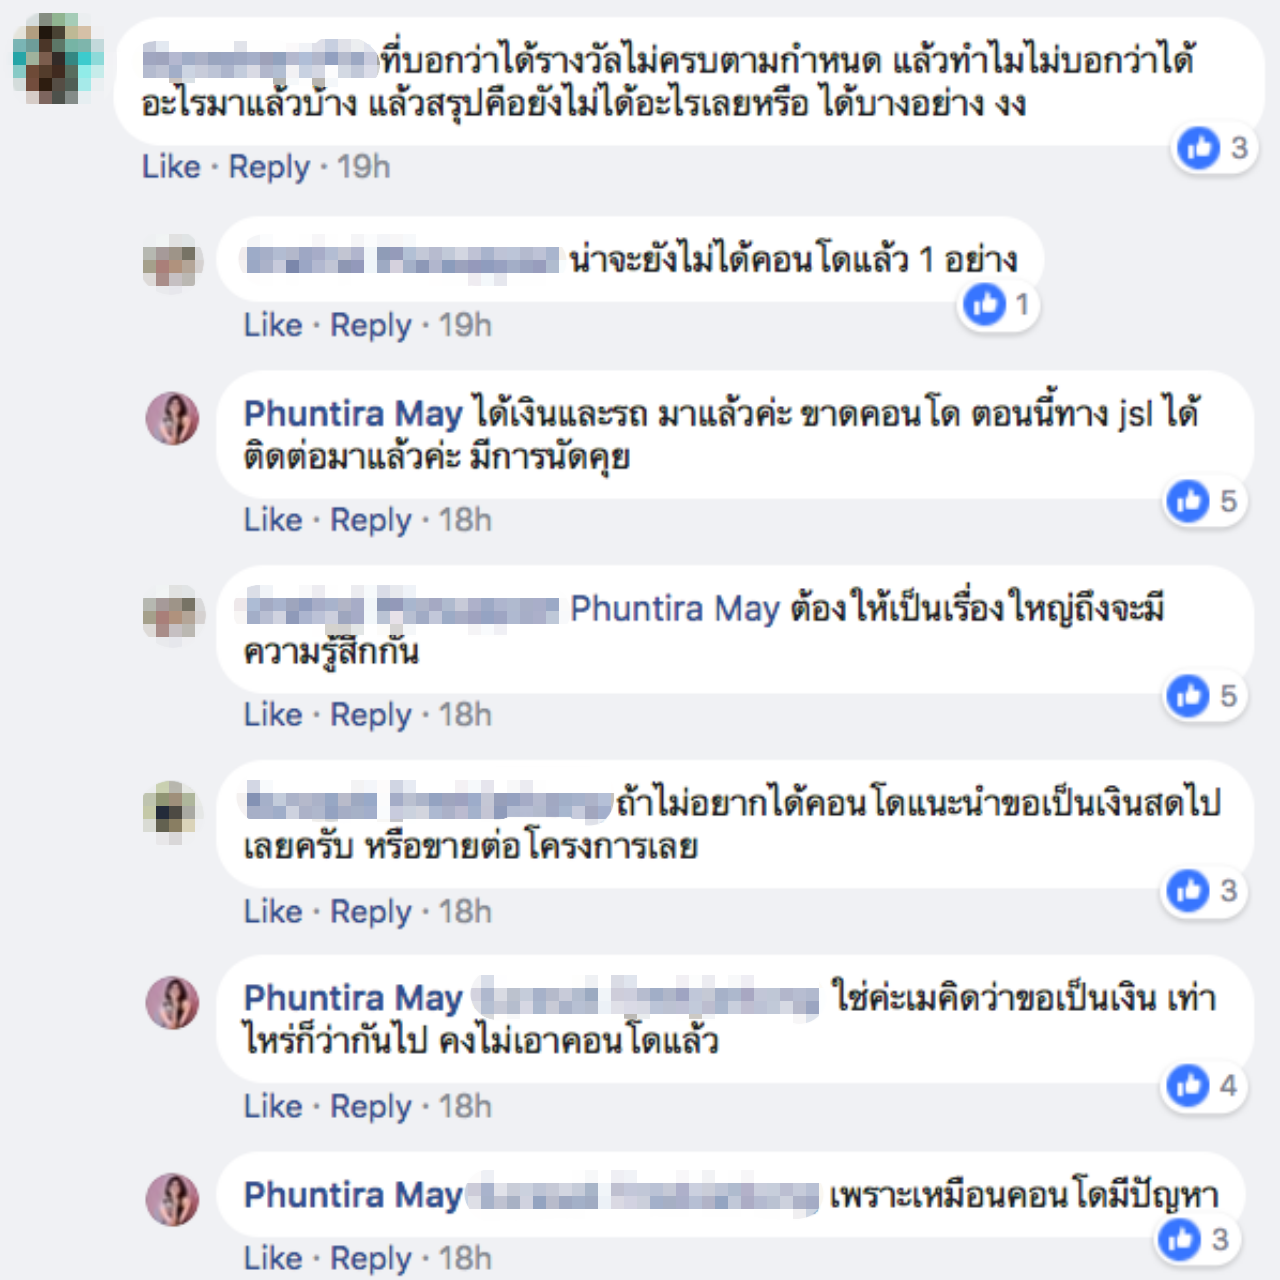This screenshot has width=1280, height=1280.
Task: Click the like icon showing 4 reactions
Action: pos(1188,1085)
